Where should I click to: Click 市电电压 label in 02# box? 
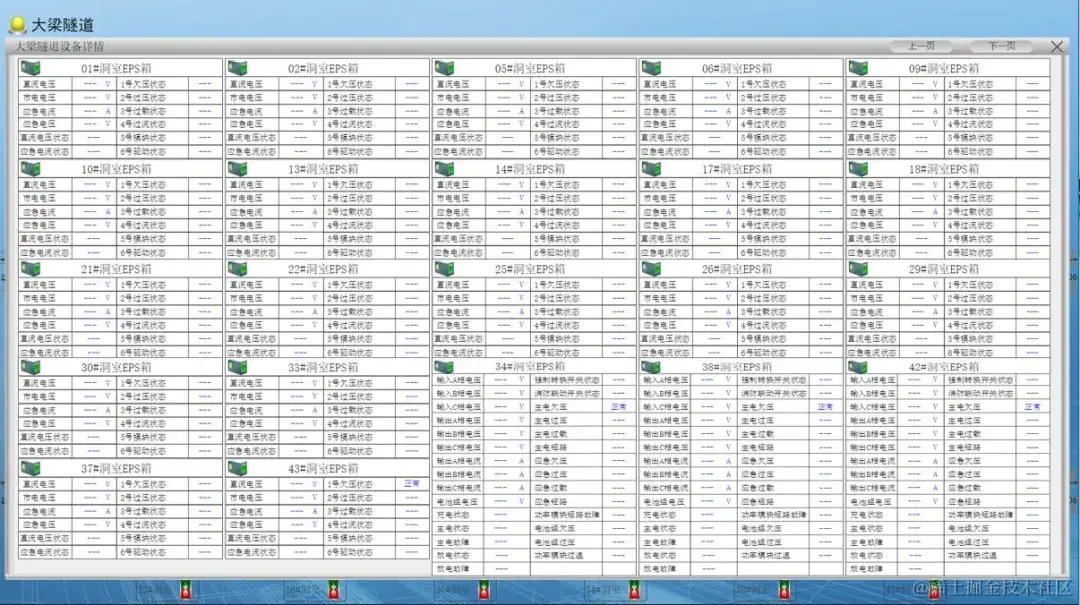tap(246, 98)
